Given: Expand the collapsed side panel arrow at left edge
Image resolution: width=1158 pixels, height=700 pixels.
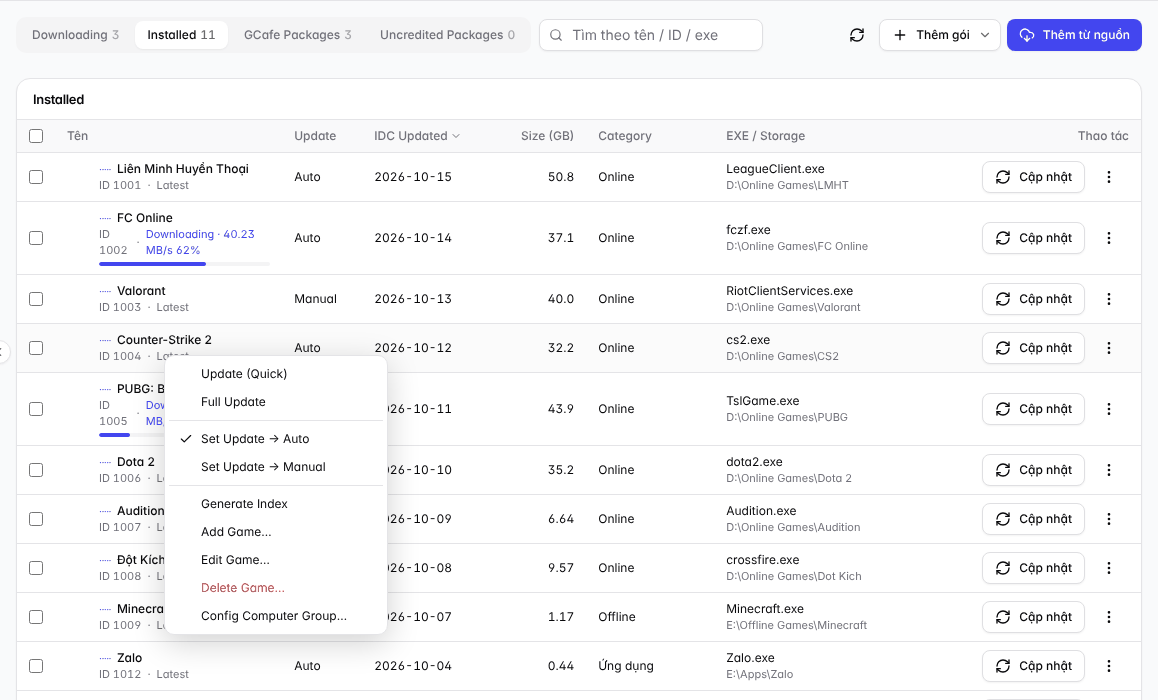Looking at the screenshot, I should pyautogui.click(x=3, y=352).
